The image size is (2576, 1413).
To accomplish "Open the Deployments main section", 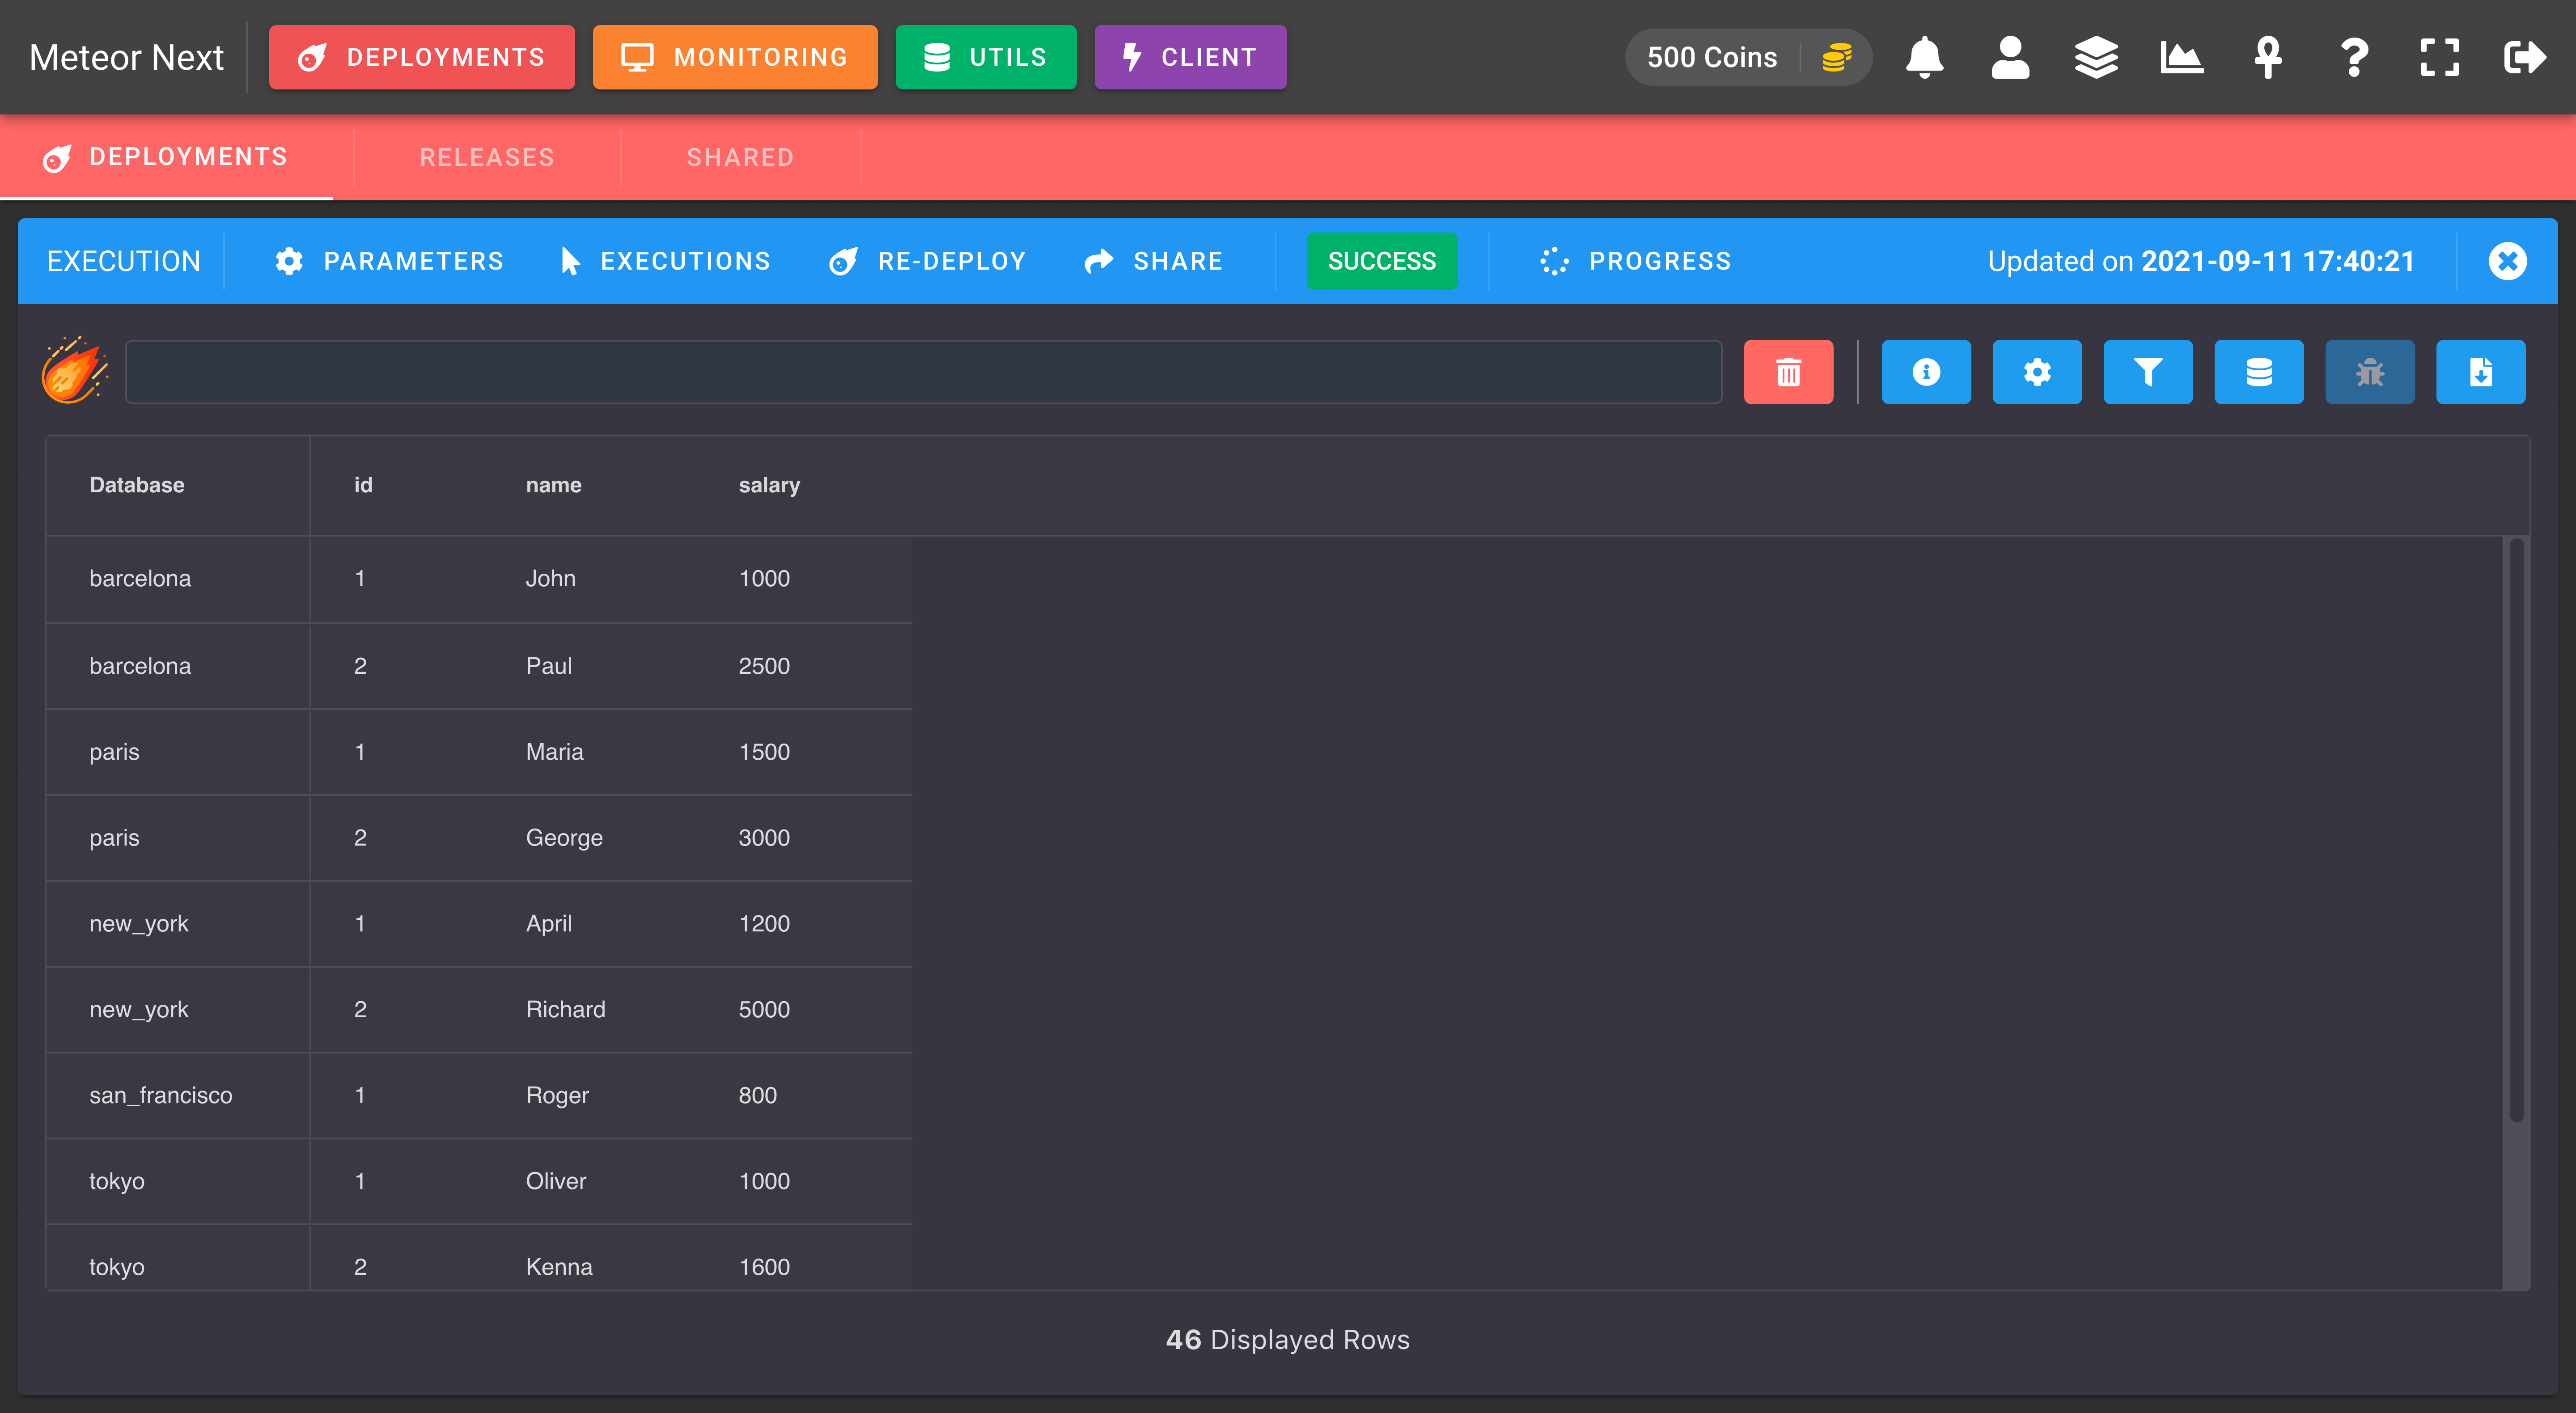I will 422,57.
